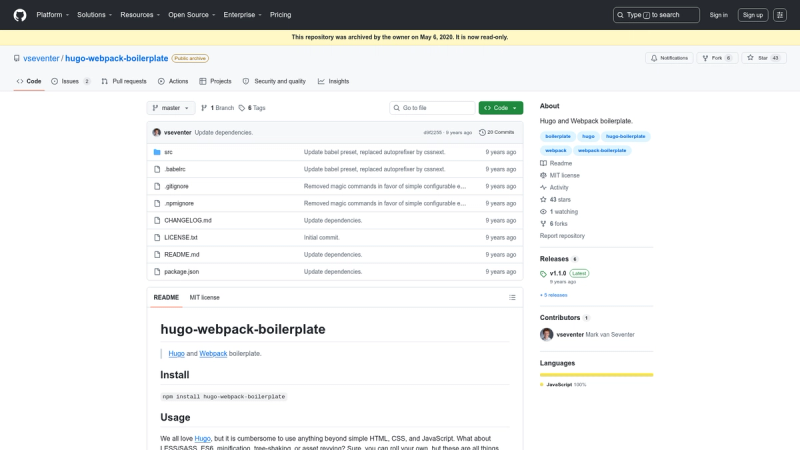Open the MIT license link in About

[560, 176]
